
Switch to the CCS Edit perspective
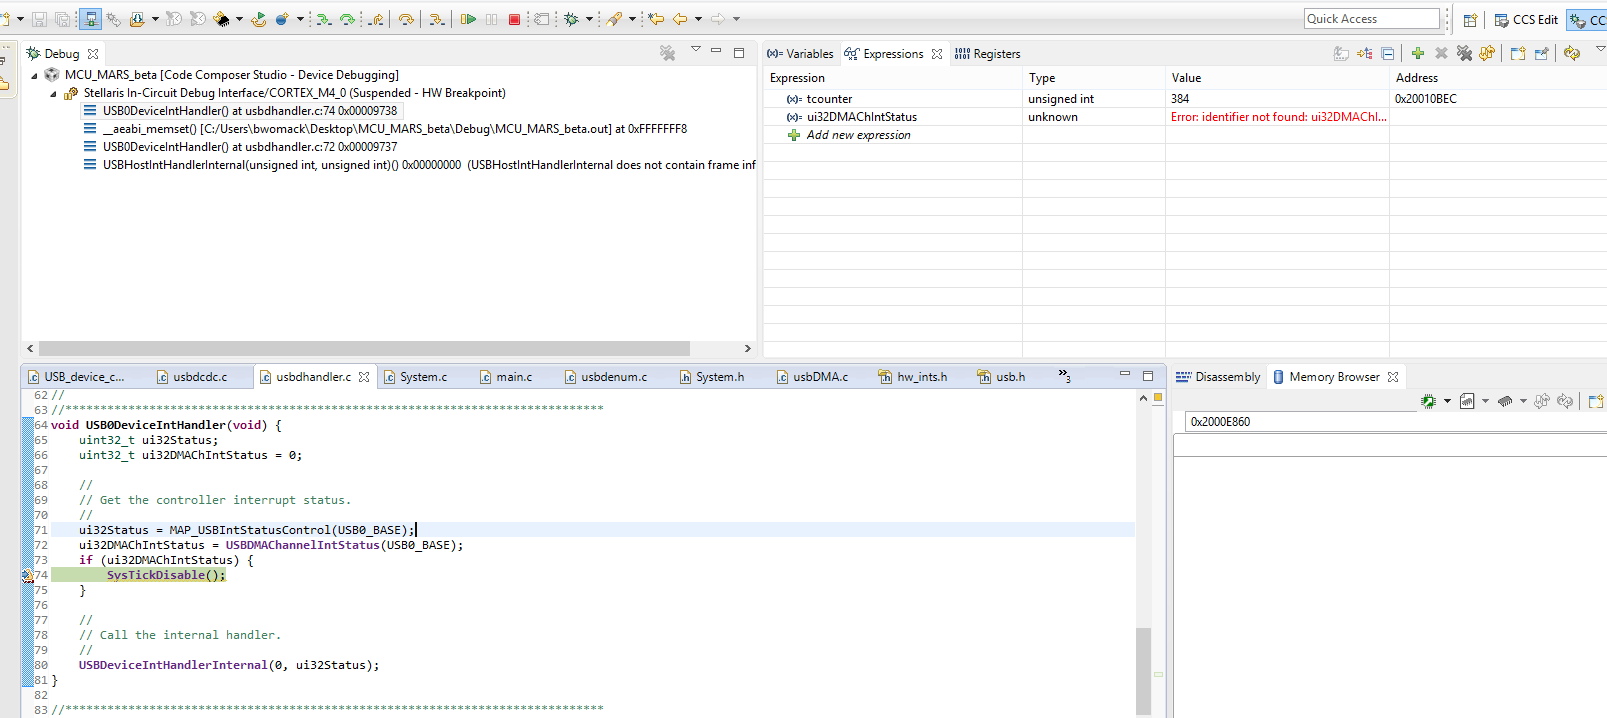tap(1526, 20)
